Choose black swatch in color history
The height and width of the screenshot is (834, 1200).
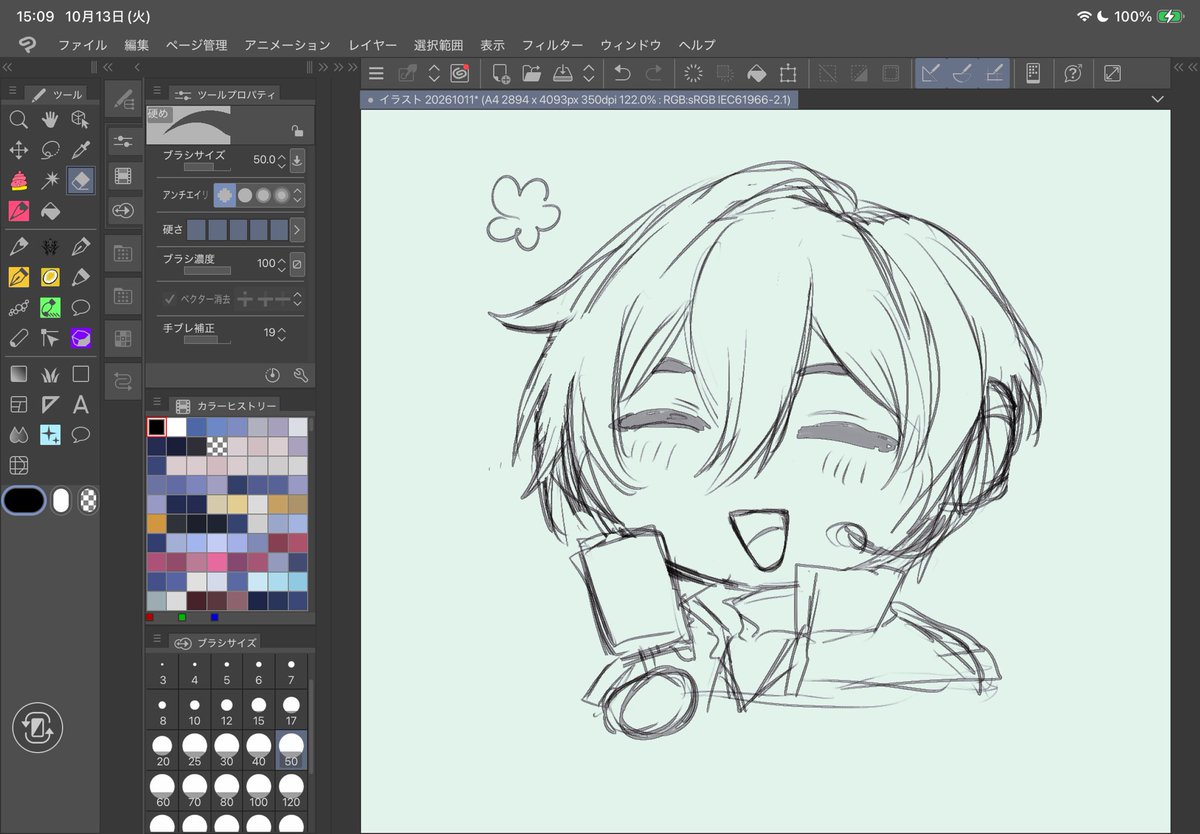tap(156, 427)
